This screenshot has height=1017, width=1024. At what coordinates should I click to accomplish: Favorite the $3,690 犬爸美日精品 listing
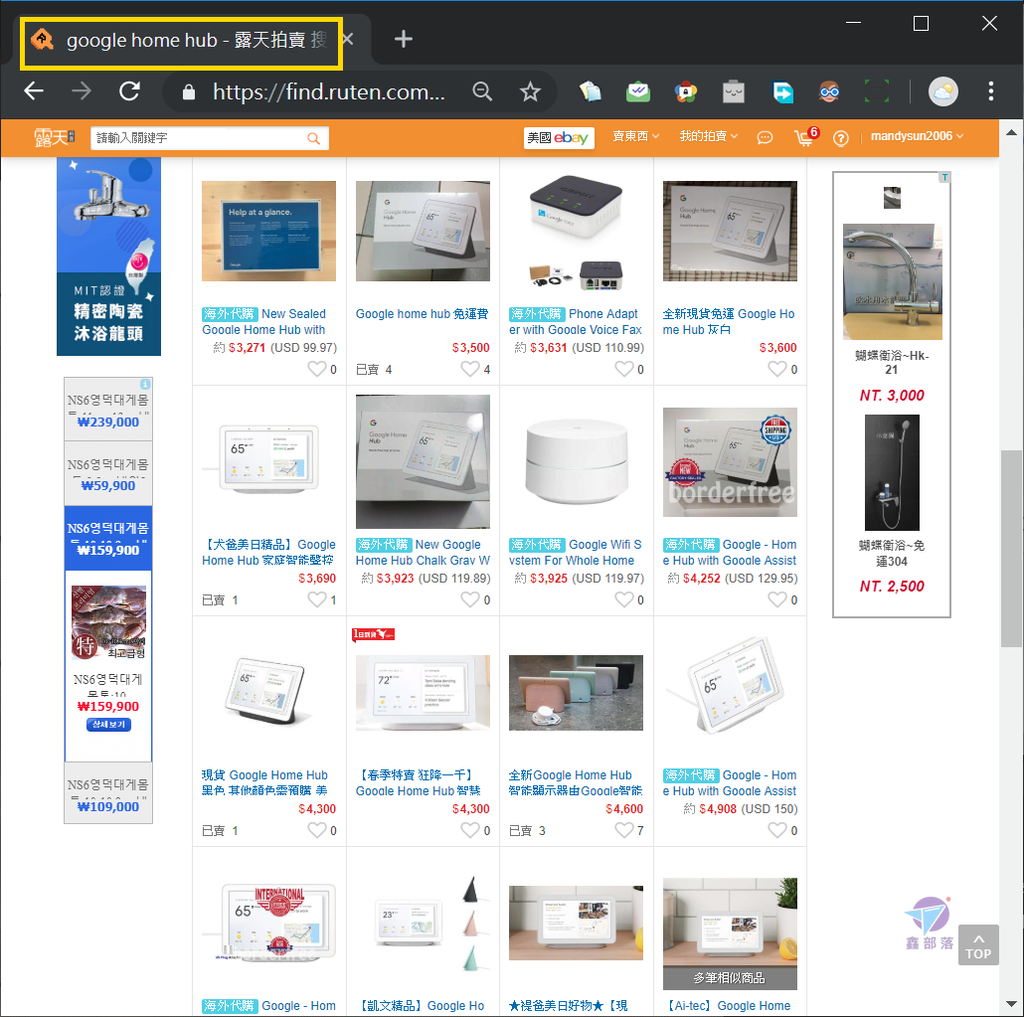317,600
